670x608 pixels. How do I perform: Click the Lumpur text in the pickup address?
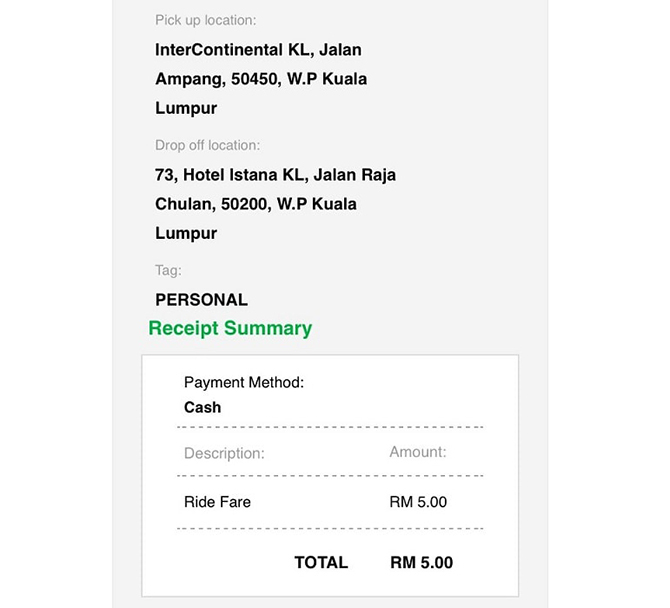coord(186,108)
